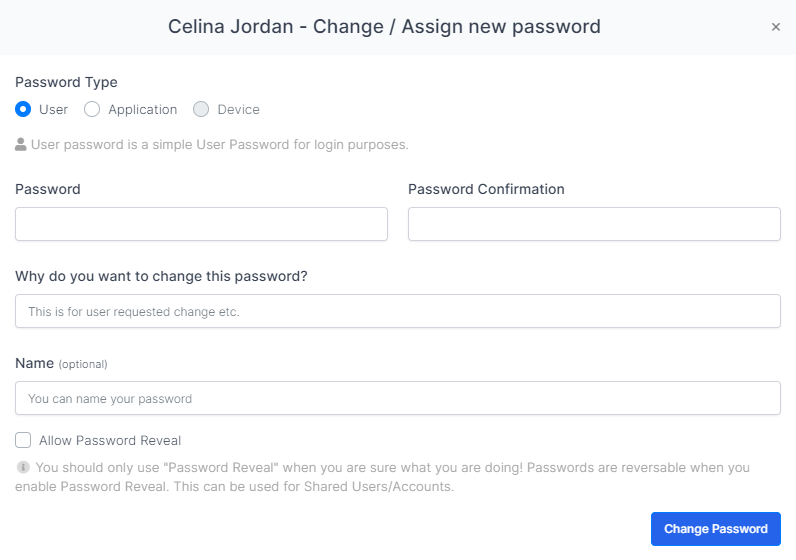Image resolution: width=796 pixels, height=560 pixels.
Task: Focus the optional Name input field
Action: coord(398,398)
